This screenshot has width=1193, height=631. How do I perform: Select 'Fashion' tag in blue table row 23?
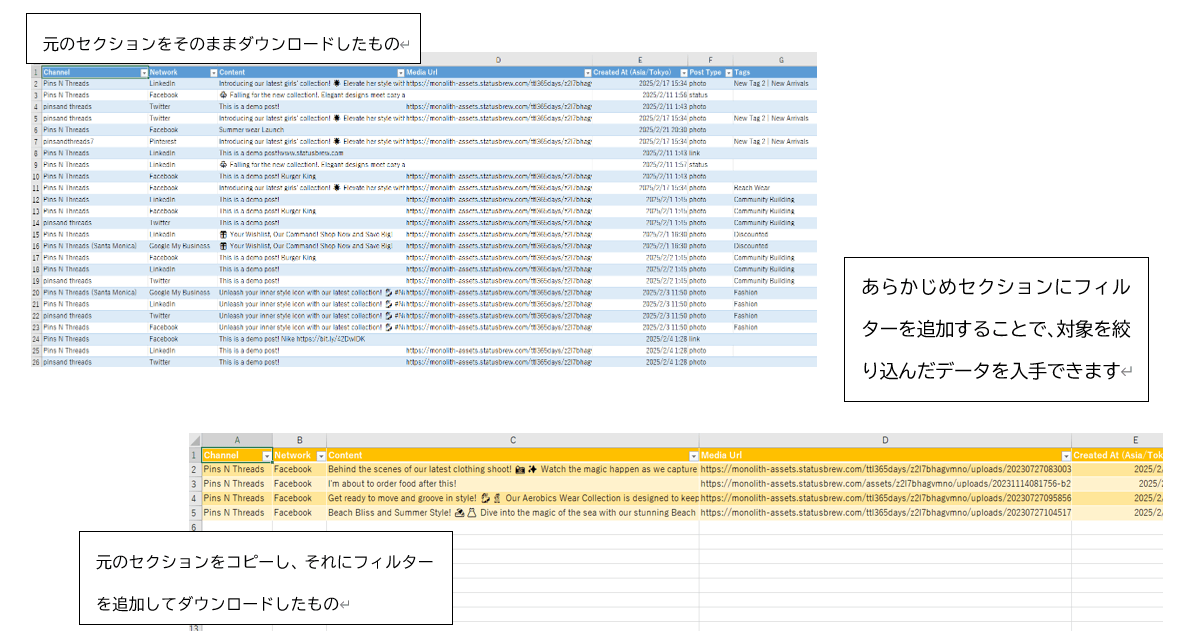click(775, 327)
